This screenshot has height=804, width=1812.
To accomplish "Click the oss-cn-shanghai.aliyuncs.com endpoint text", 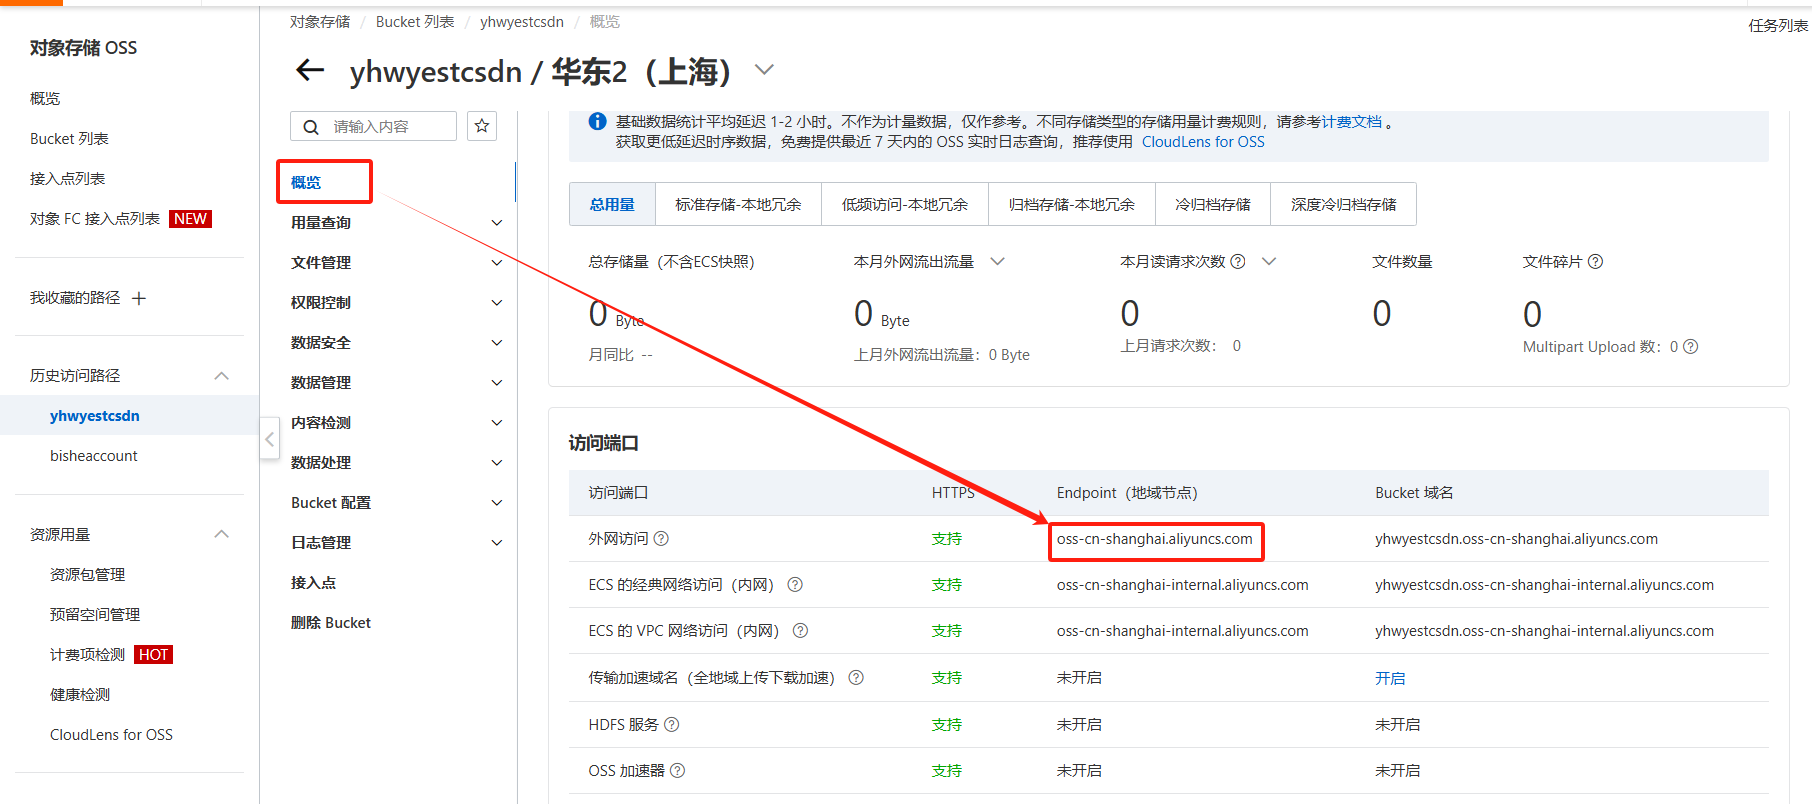I will (x=1155, y=539).
